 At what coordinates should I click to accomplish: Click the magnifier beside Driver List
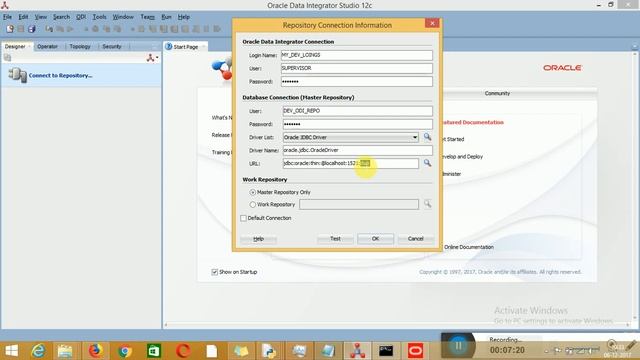[427, 137]
